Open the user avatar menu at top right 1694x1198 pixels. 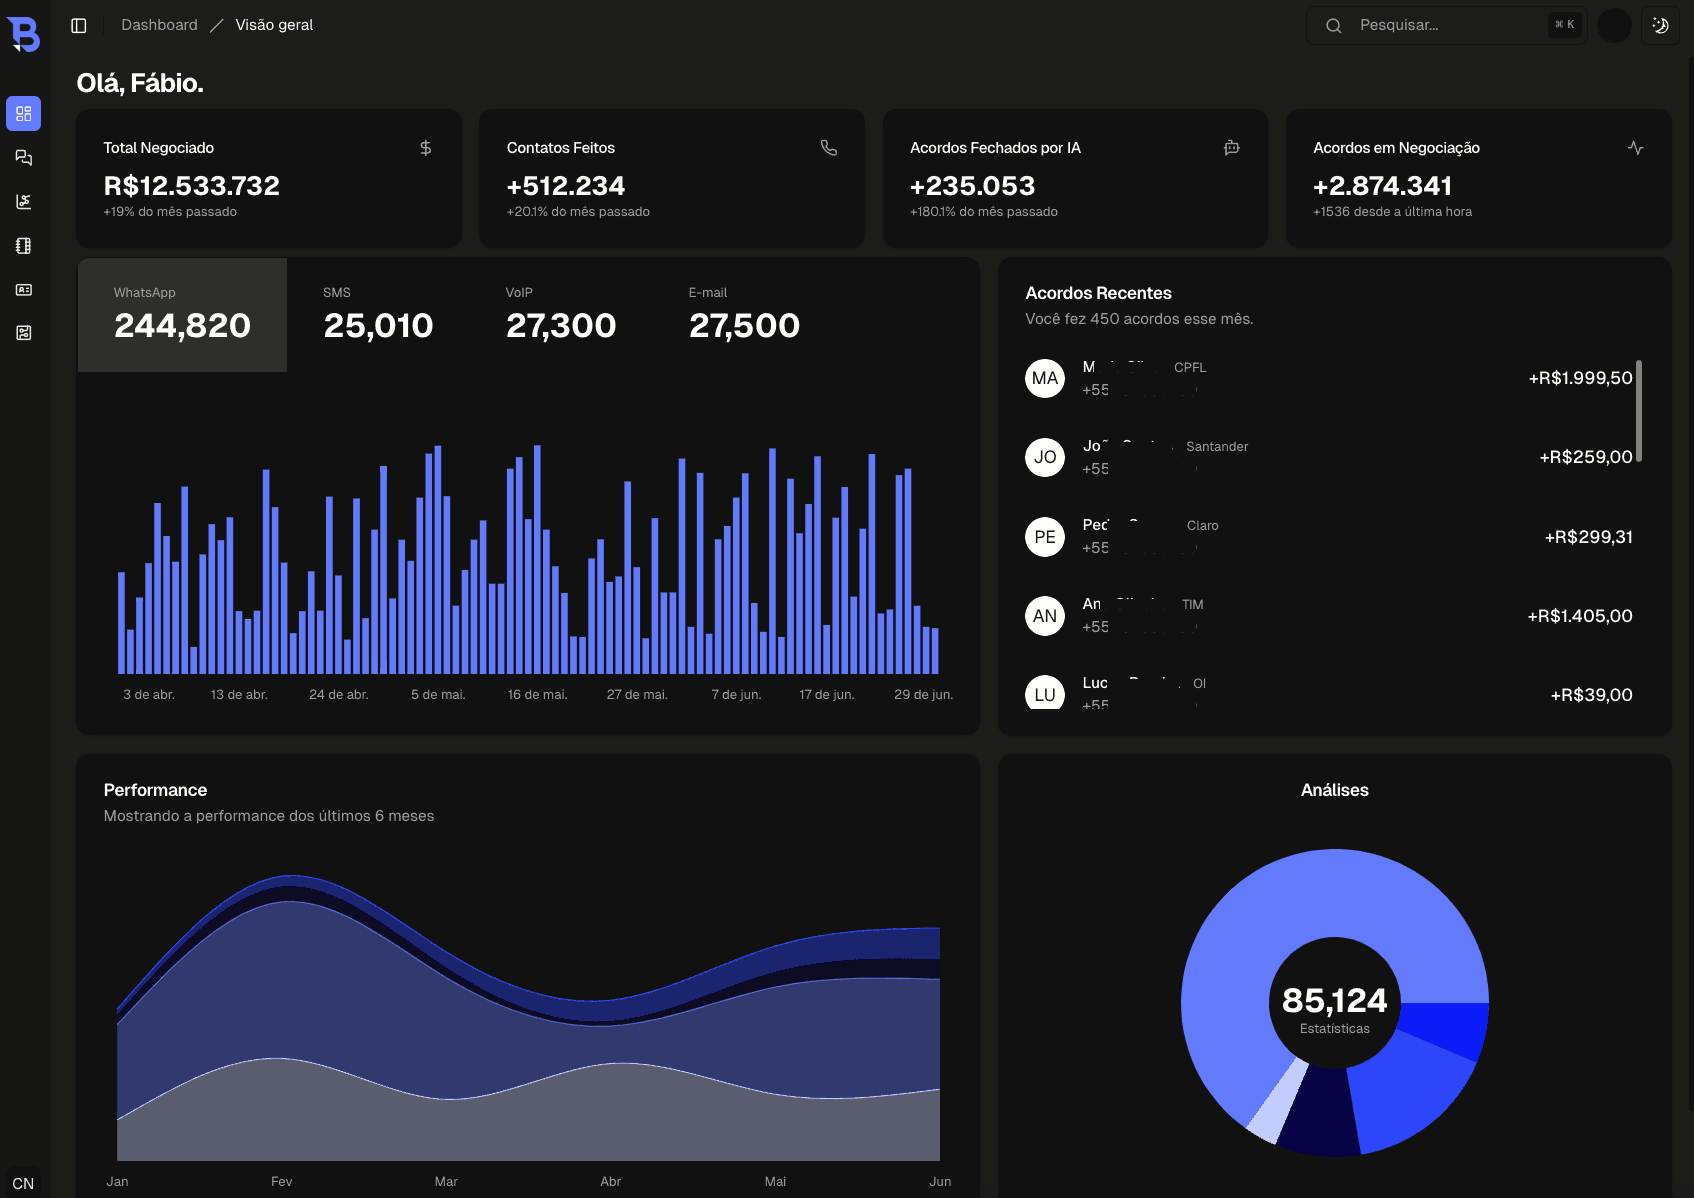coord(1615,26)
